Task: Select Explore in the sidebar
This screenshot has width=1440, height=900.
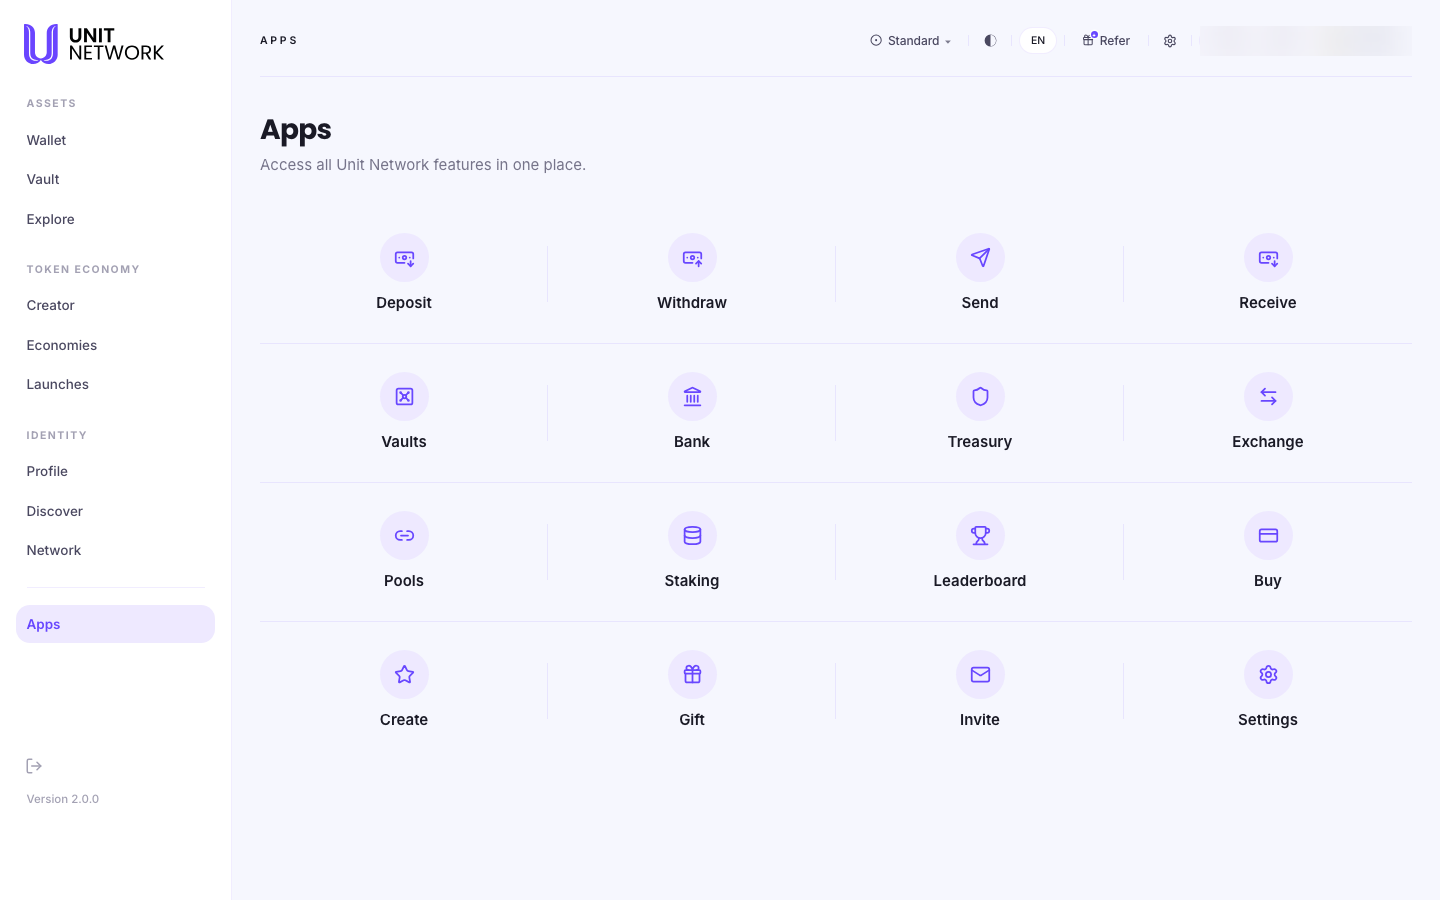Action: click(50, 219)
